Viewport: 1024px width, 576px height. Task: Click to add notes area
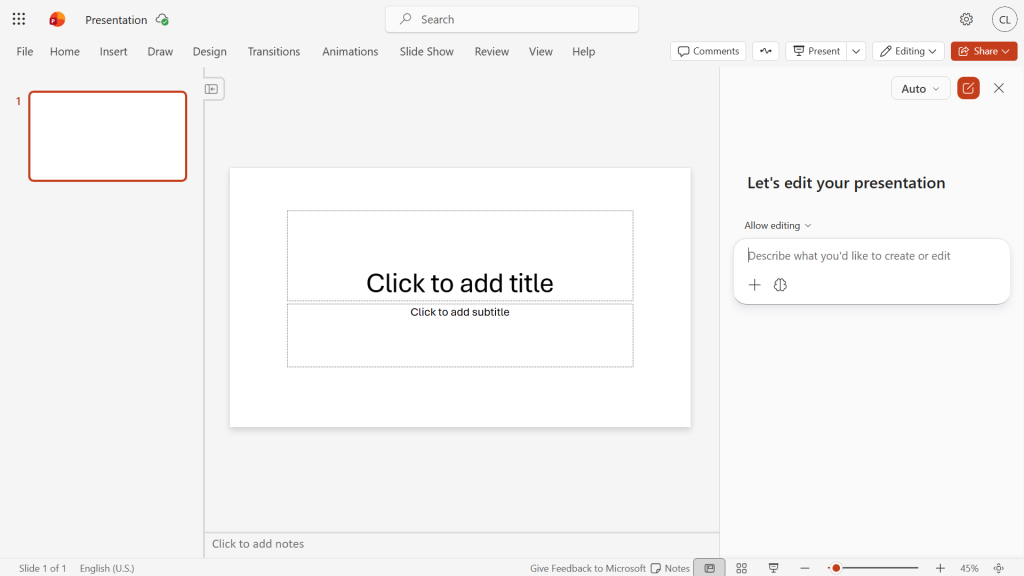coord(462,544)
